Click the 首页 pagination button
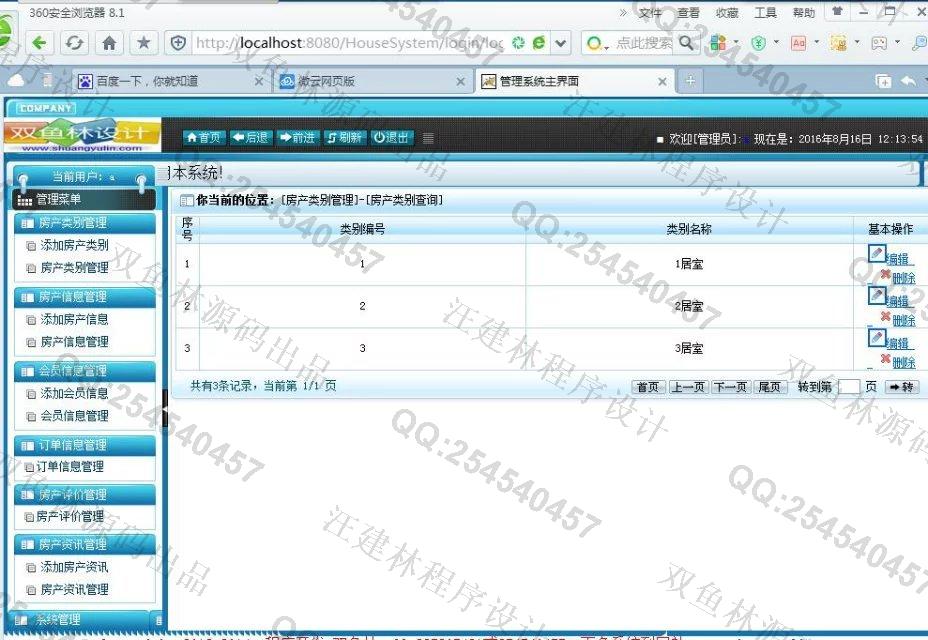Image resolution: width=928 pixels, height=640 pixels. click(648, 387)
